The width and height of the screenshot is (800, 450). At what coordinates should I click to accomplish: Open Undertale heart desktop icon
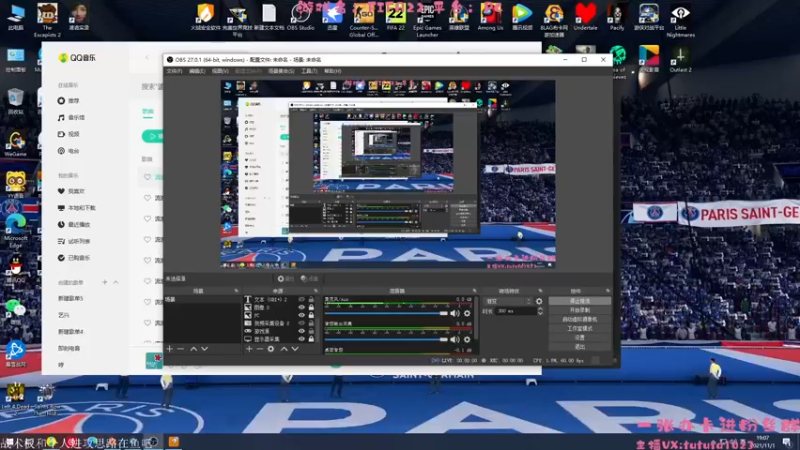click(x=585, y=17)
